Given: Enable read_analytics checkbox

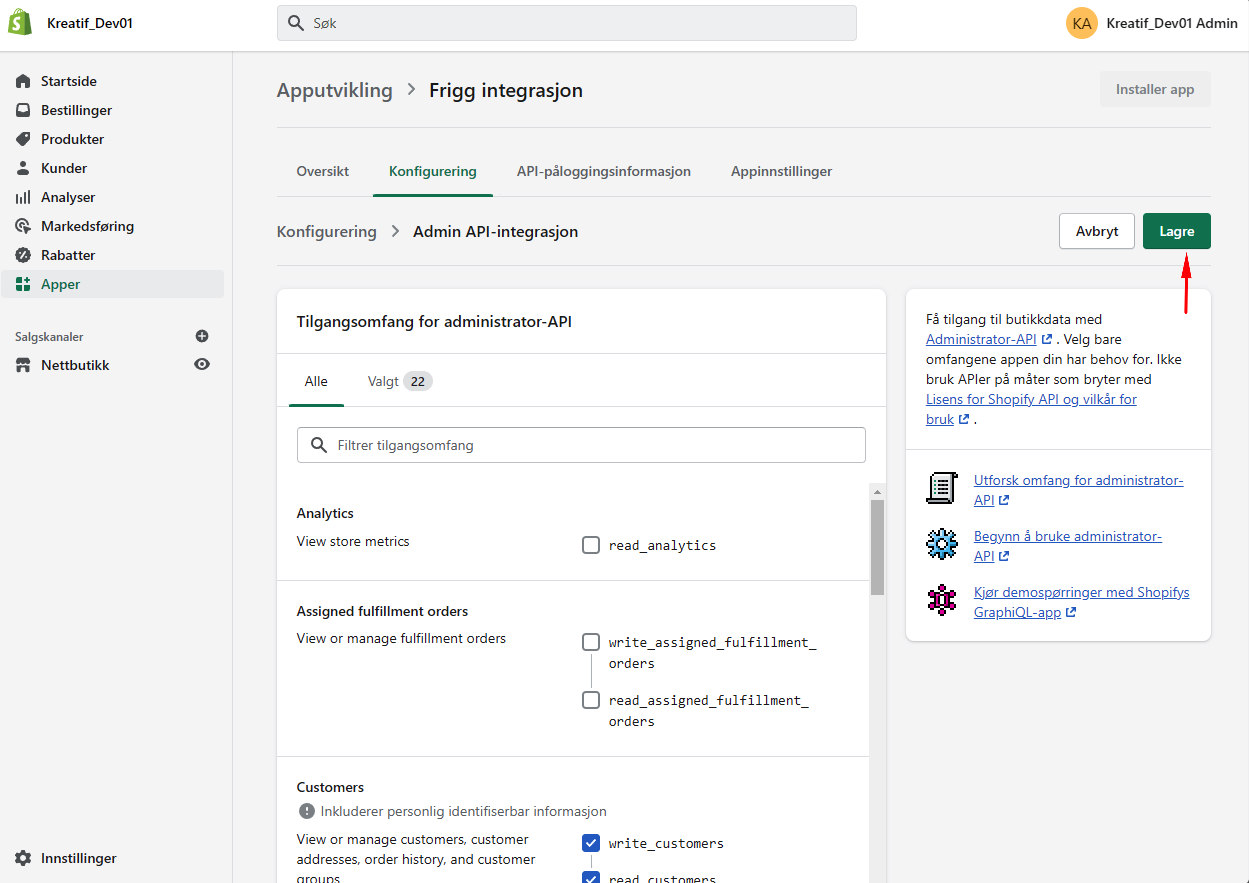Looking at the screenshot, I should tap(591, 545).
